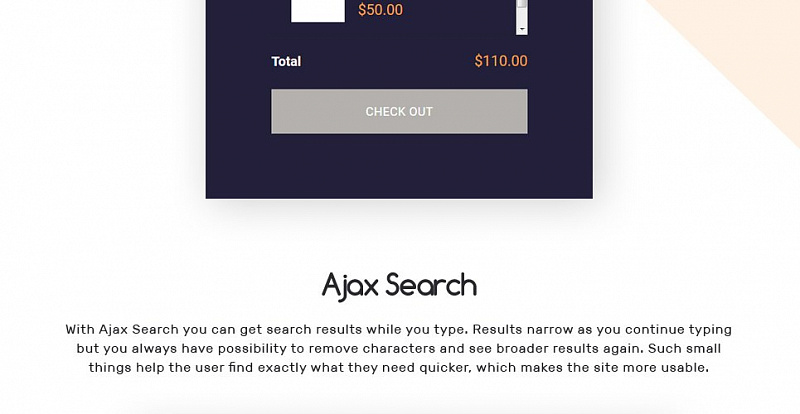Viewport: 800px width, 414px height.
Task: Click the paragraph line starting 'With Ajax Search'
Action: click(398, 329)
